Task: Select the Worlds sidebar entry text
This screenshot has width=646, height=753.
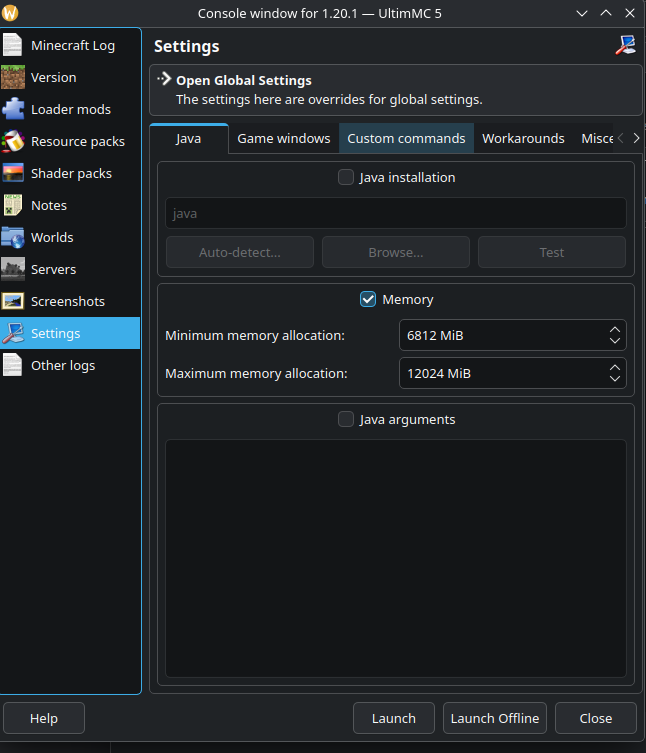Action: (x=52, y=237)
